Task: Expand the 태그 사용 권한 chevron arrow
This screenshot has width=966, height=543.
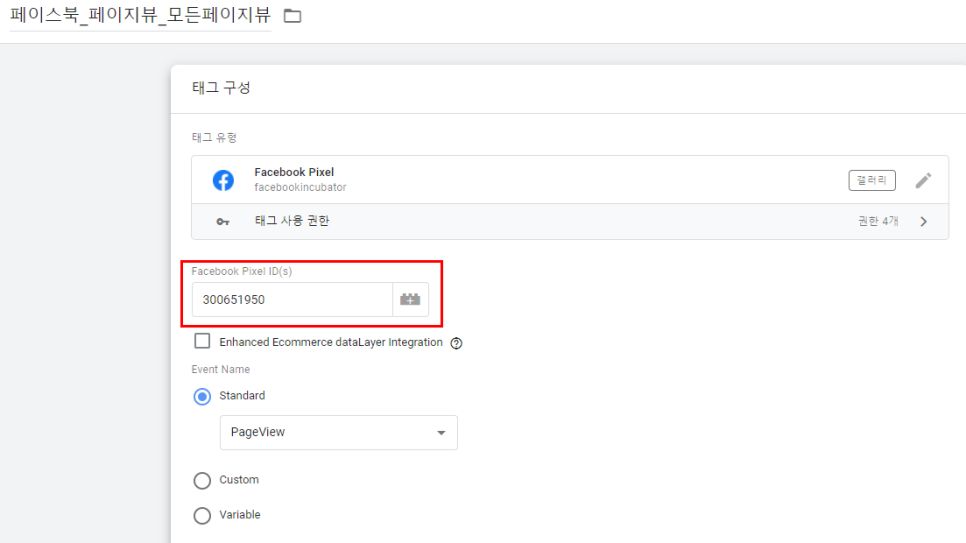Action: tap(923, 221)
